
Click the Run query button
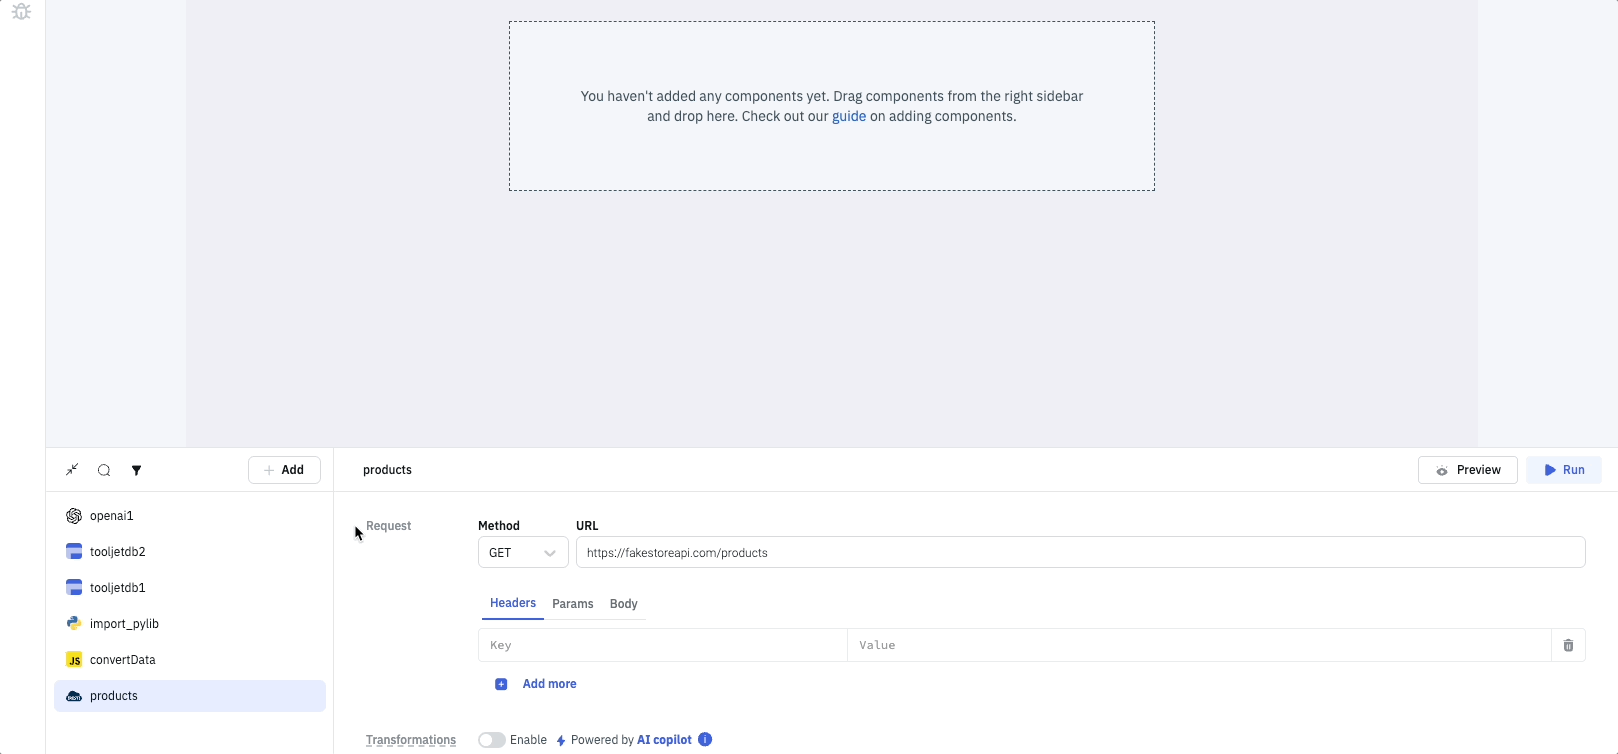click(x=1563, y=470)
